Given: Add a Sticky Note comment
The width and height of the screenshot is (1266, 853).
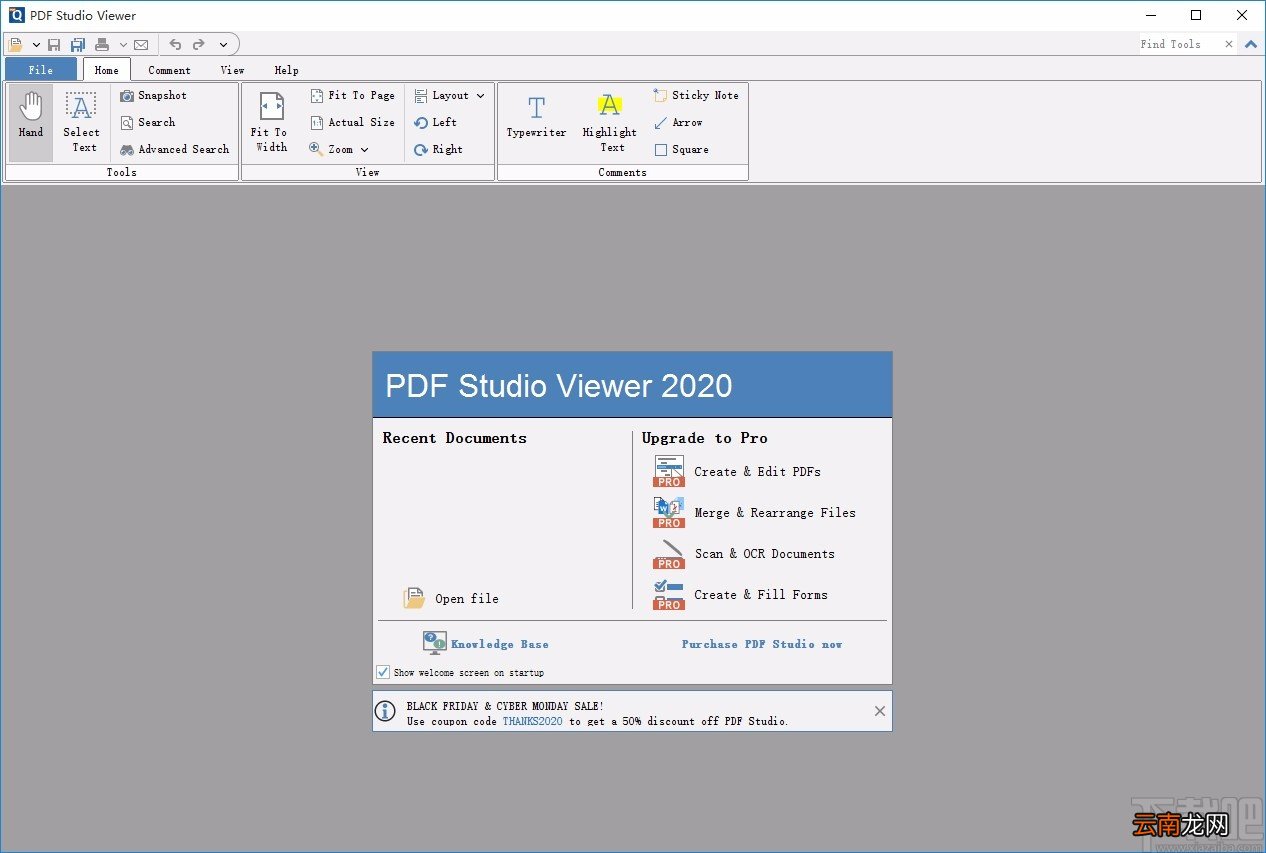Looking at the screenshot, I should pos(696,95).
